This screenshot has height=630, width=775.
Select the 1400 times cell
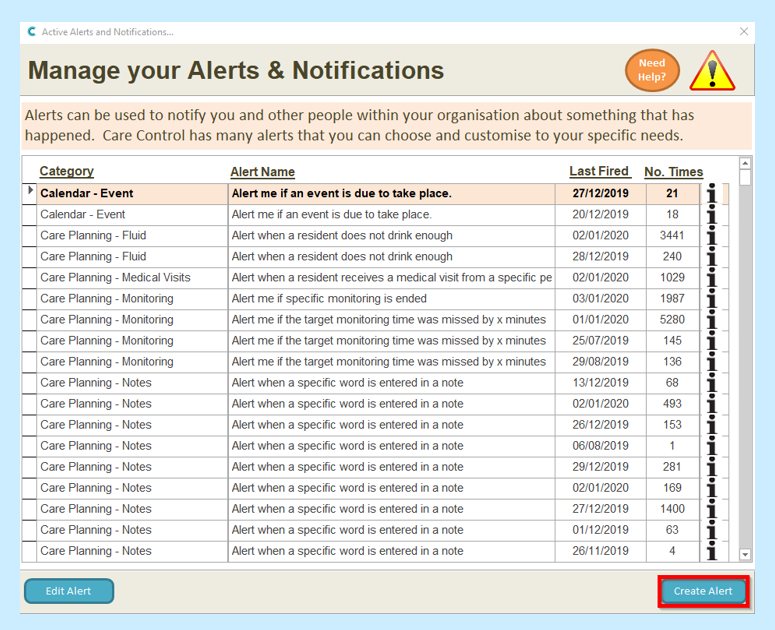click(673, 509)
